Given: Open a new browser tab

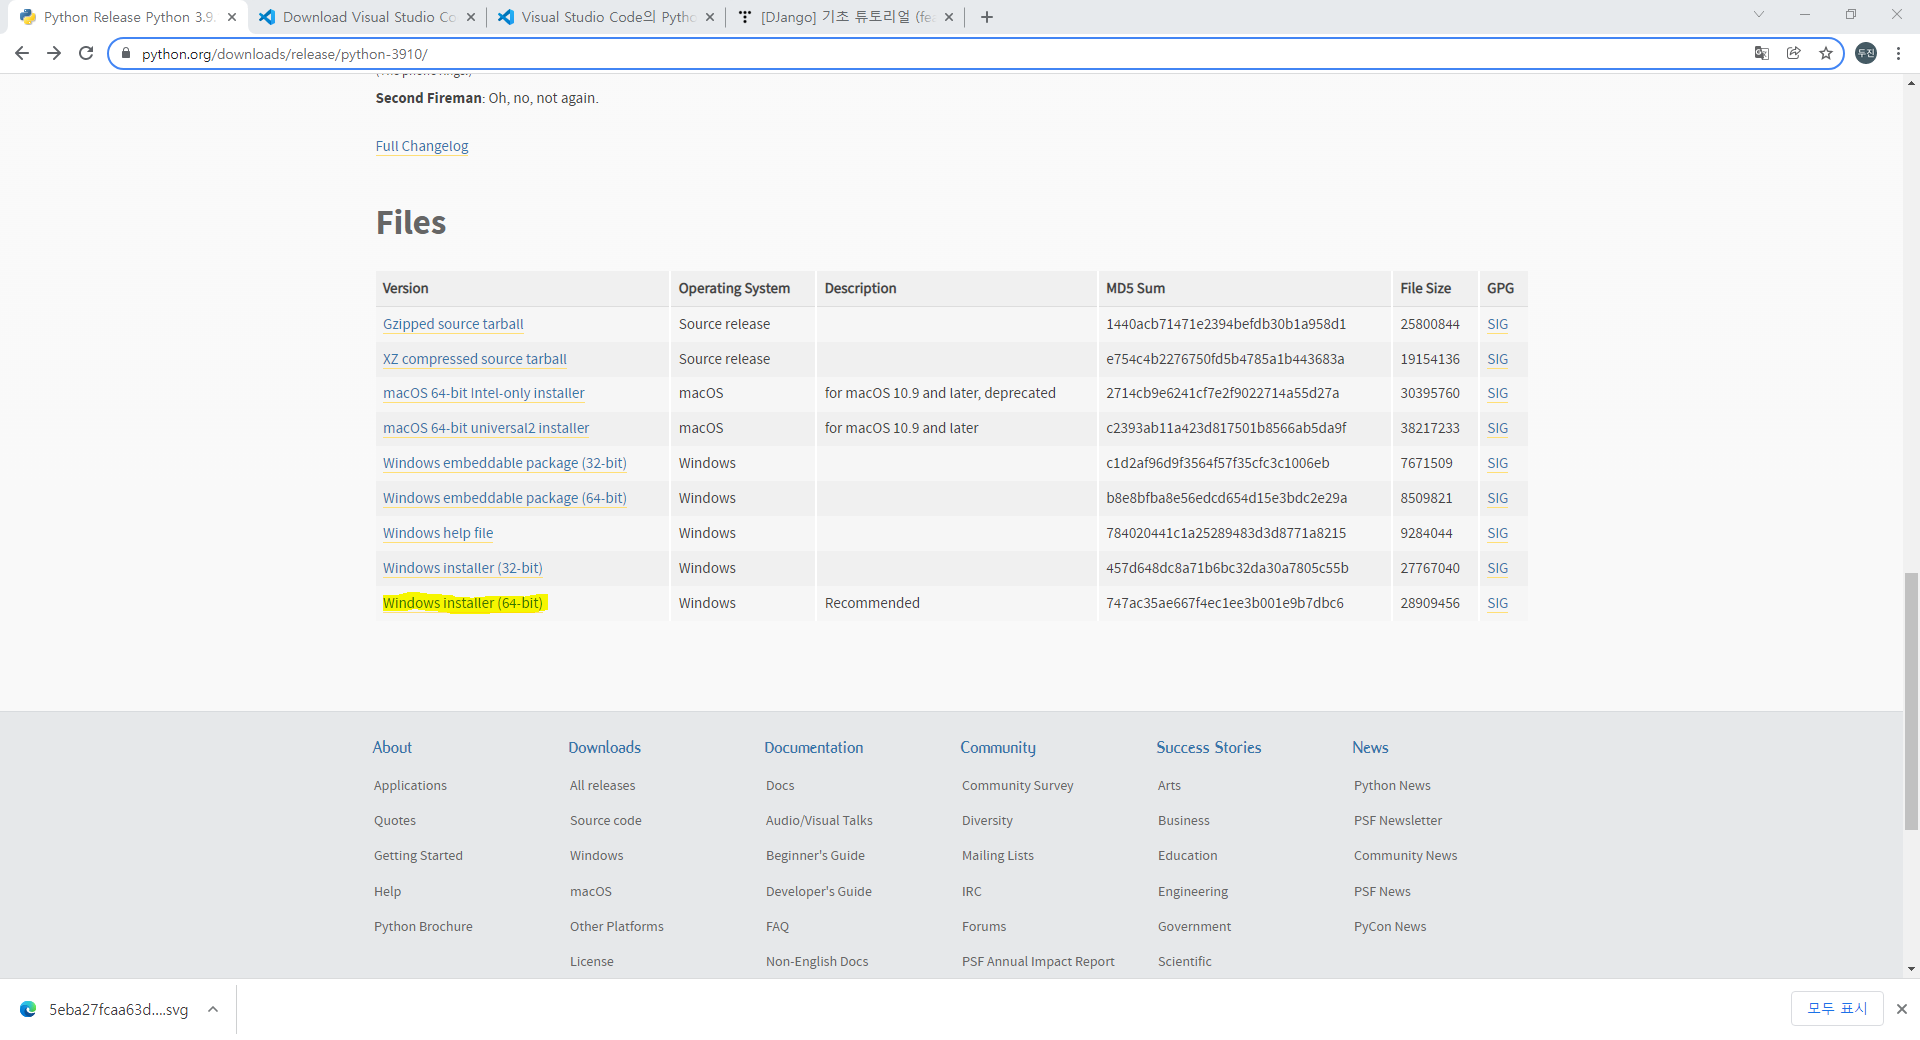Looking at the screenshot, I should [987, 17].
